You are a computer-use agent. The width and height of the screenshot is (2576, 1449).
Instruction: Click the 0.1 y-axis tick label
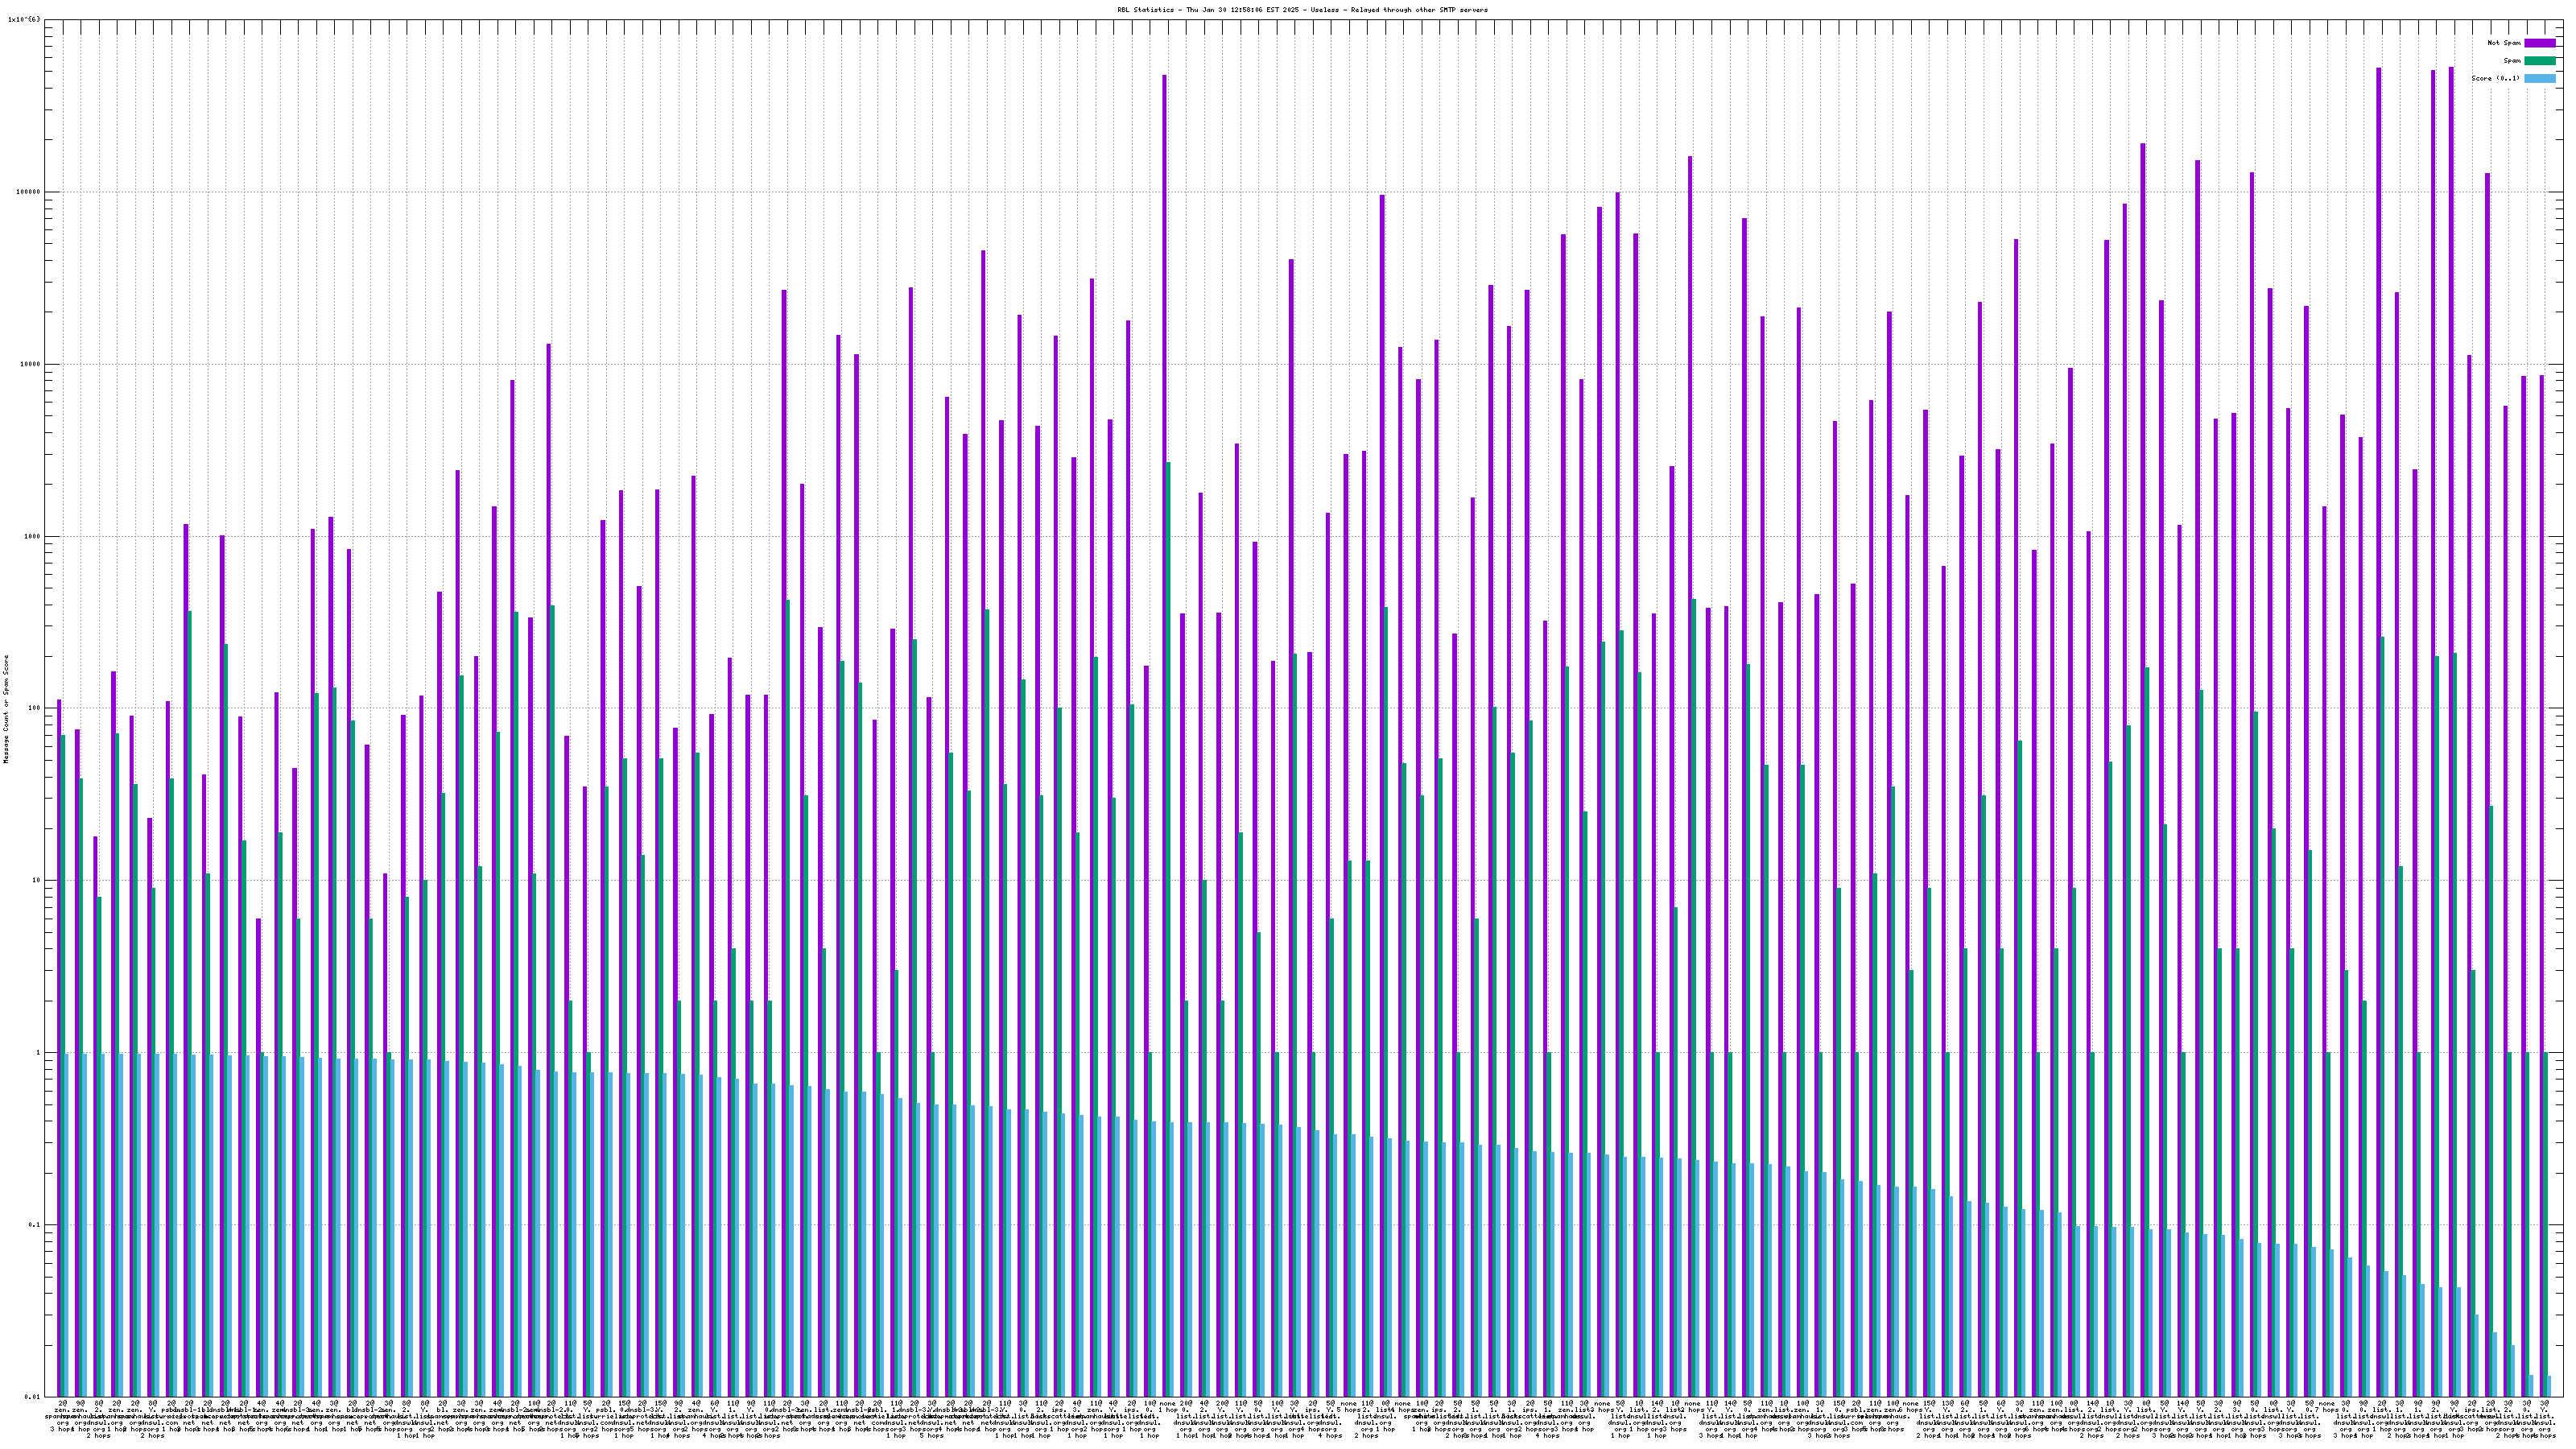35,1225
